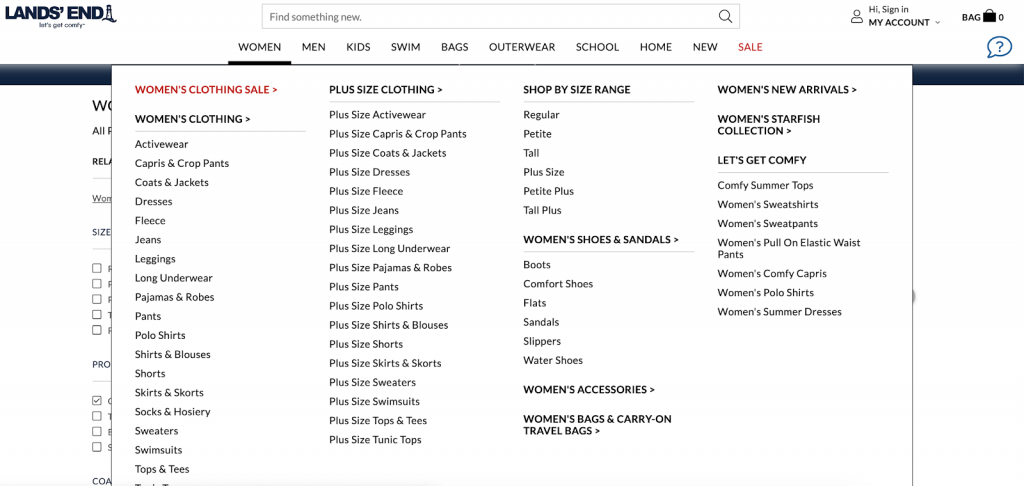
Task: Choose Tall size range
Action: [x=531, y=153]
